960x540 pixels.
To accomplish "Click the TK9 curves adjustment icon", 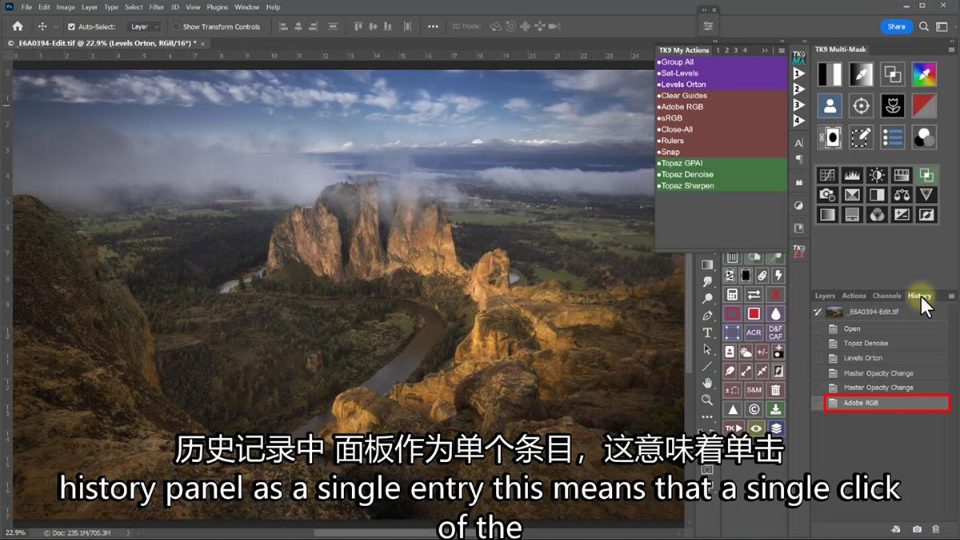I will pyautogui.click(x=827, y=175).
